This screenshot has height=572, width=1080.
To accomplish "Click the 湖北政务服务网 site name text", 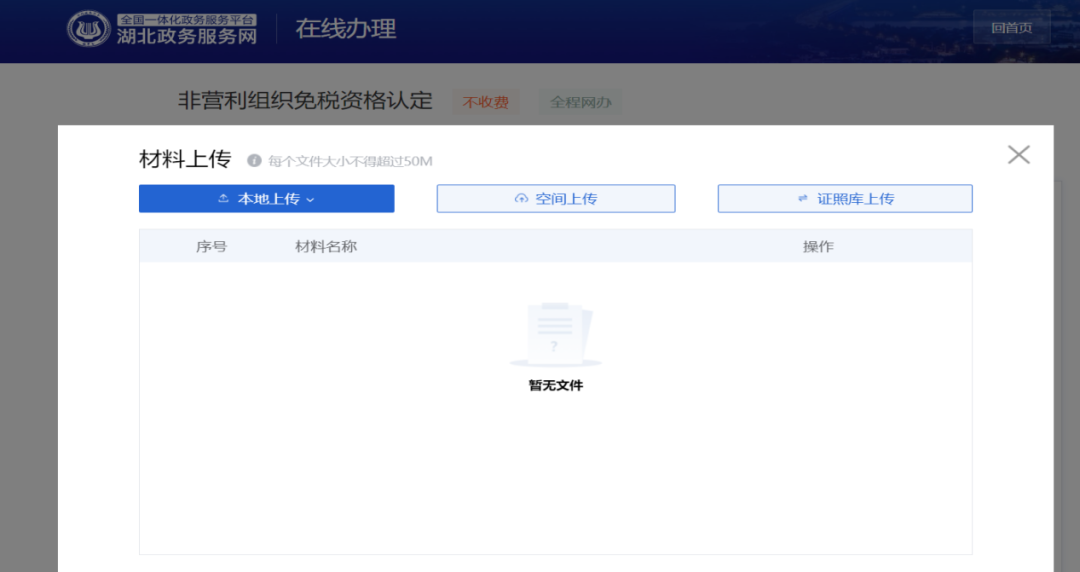I will [187, 37].
